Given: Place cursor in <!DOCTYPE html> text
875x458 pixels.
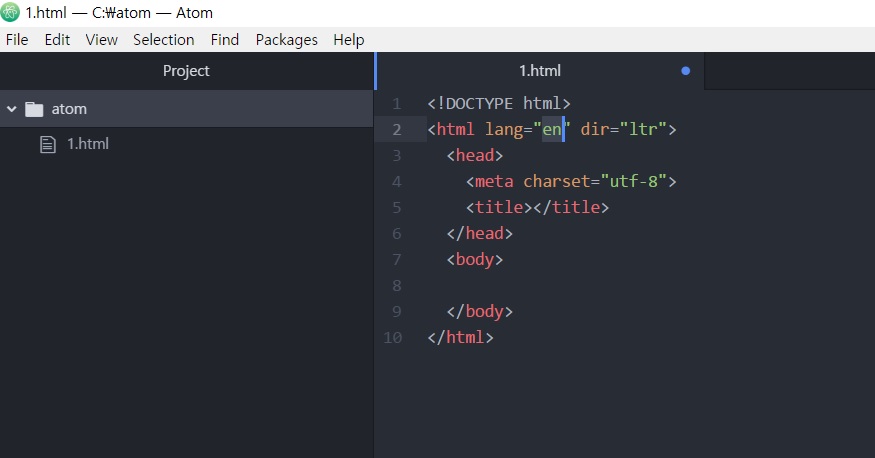Looking at the screenshot, I should coord(499,104).
